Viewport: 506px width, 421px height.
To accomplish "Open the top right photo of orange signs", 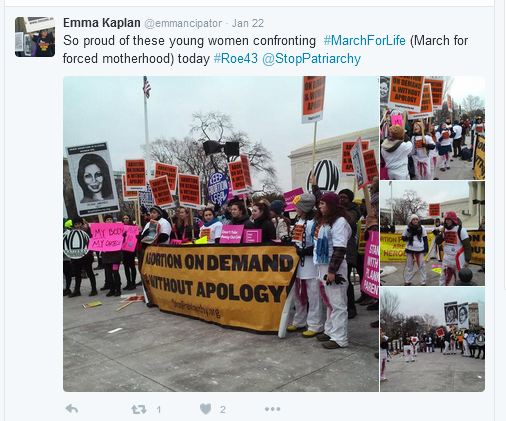I will (x=432, y=128).
